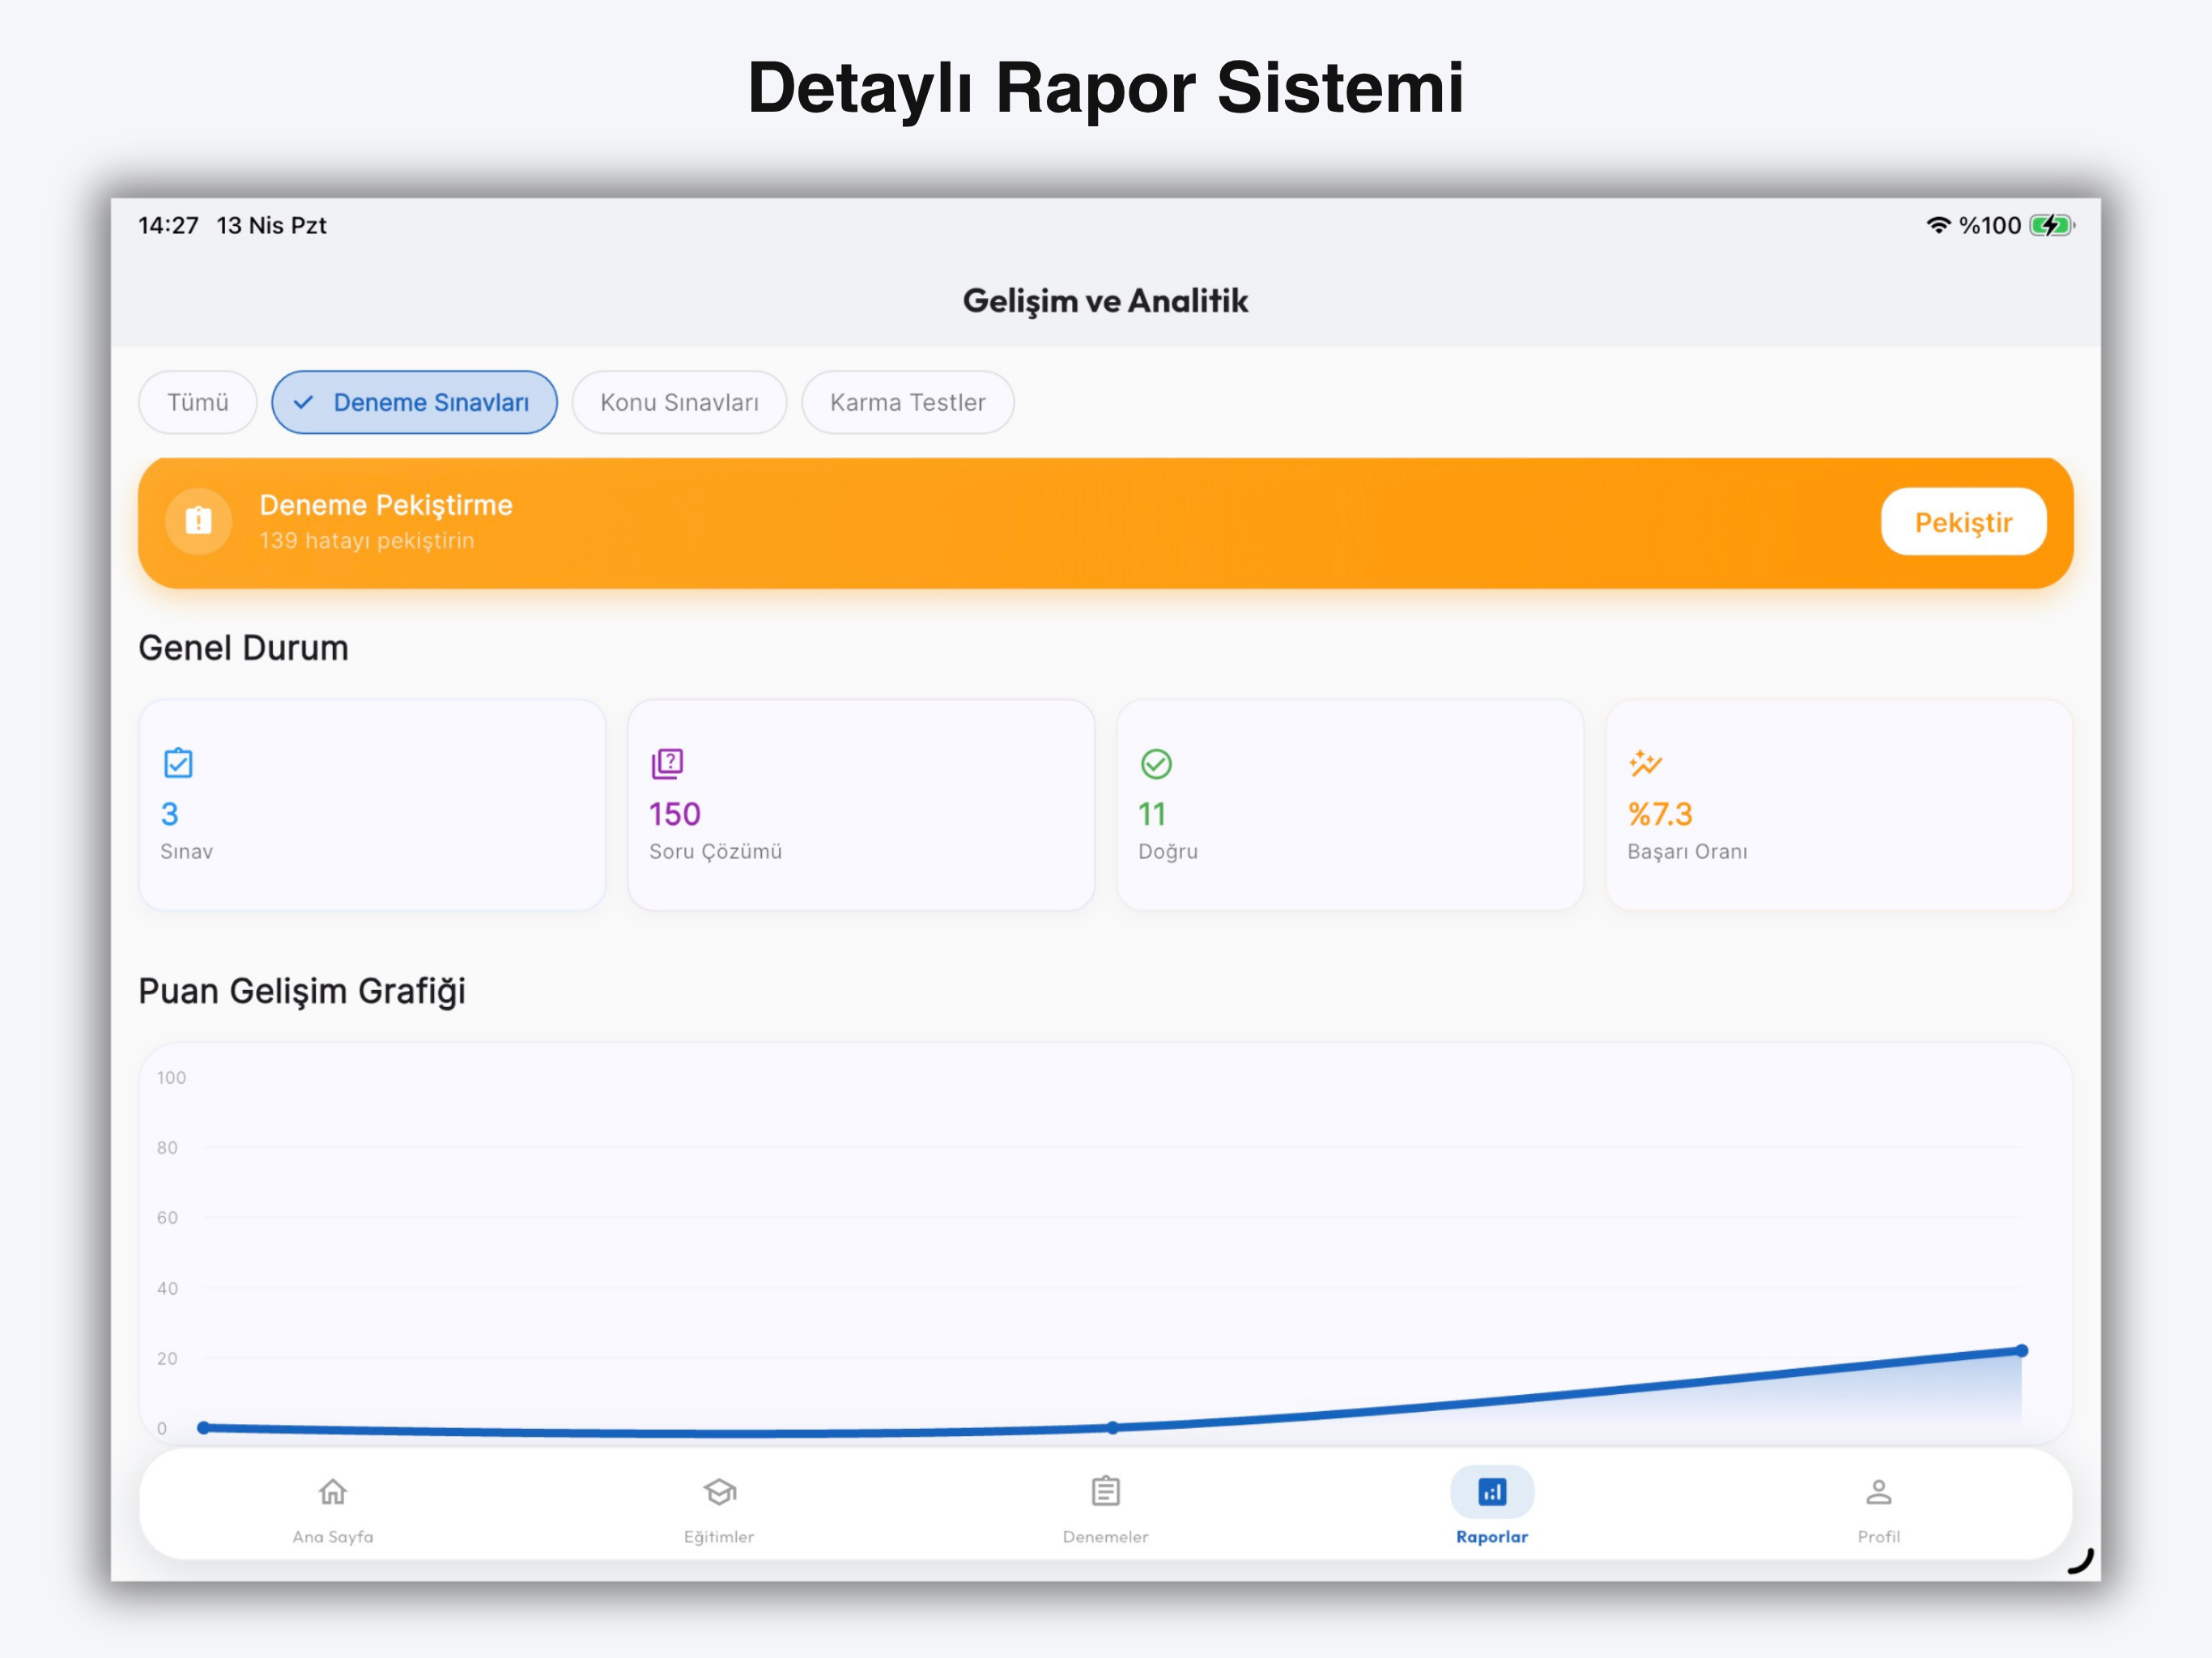
Task: Click the 100 axis label on chart
Action: coord(171,1078)
